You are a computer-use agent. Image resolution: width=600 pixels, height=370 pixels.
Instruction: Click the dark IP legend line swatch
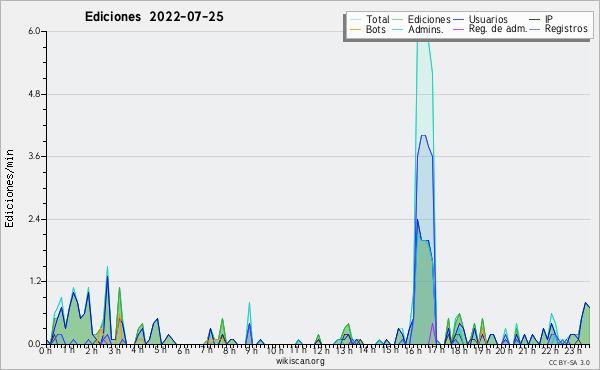pos(535,20)
